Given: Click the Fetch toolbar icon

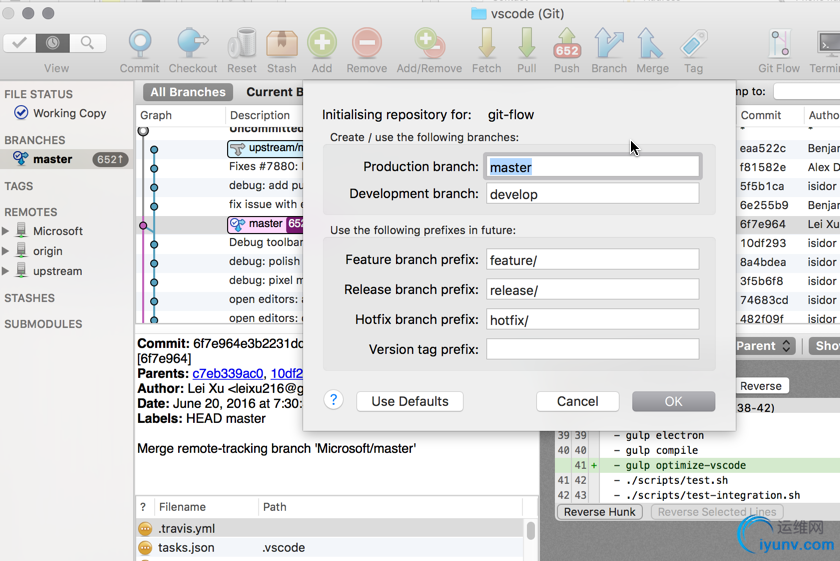Looking at the screenshot, I should 486,43.
